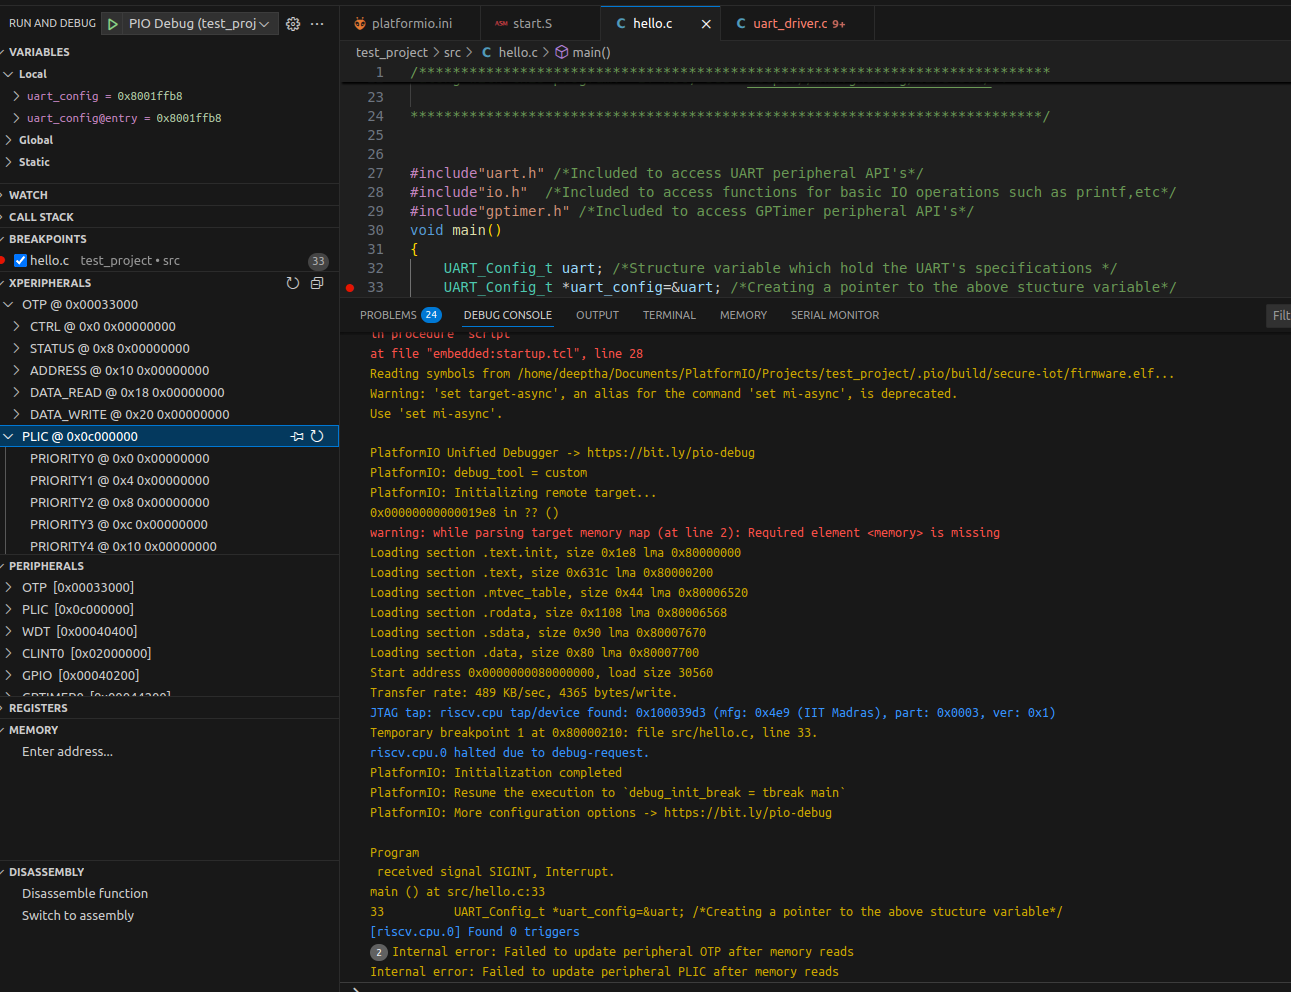
Task: Click Disassemble function
Action: [x=85, y=893]
